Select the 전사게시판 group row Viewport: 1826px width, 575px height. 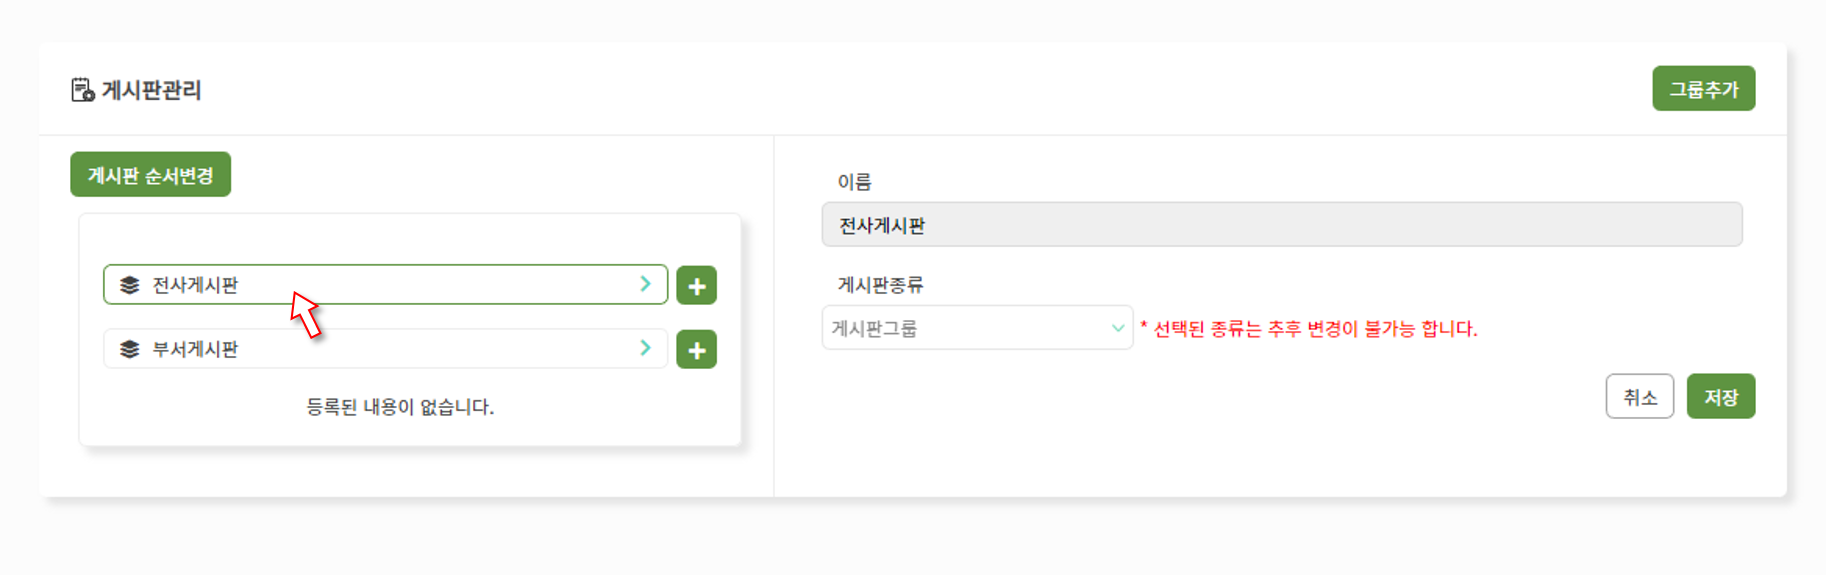coord(385,285)
